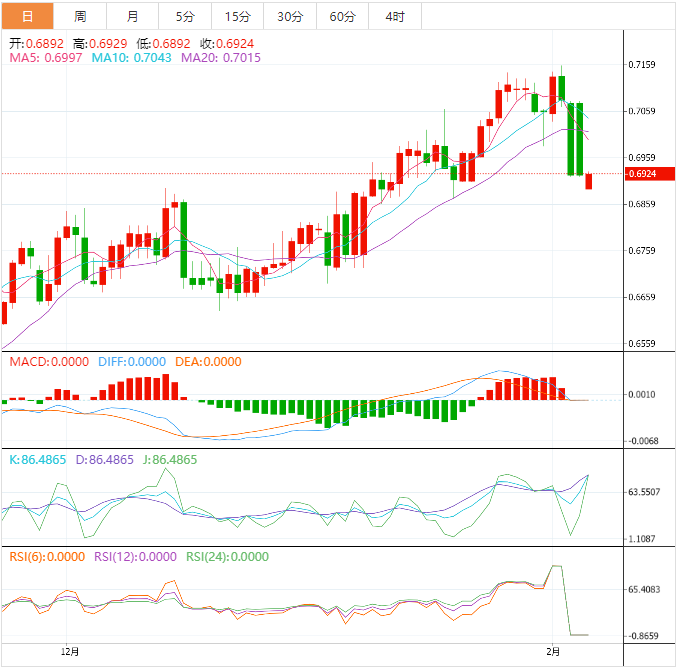Click the RSI(6) indicator label
Viewport: 685px width, 672px height.
47,557
